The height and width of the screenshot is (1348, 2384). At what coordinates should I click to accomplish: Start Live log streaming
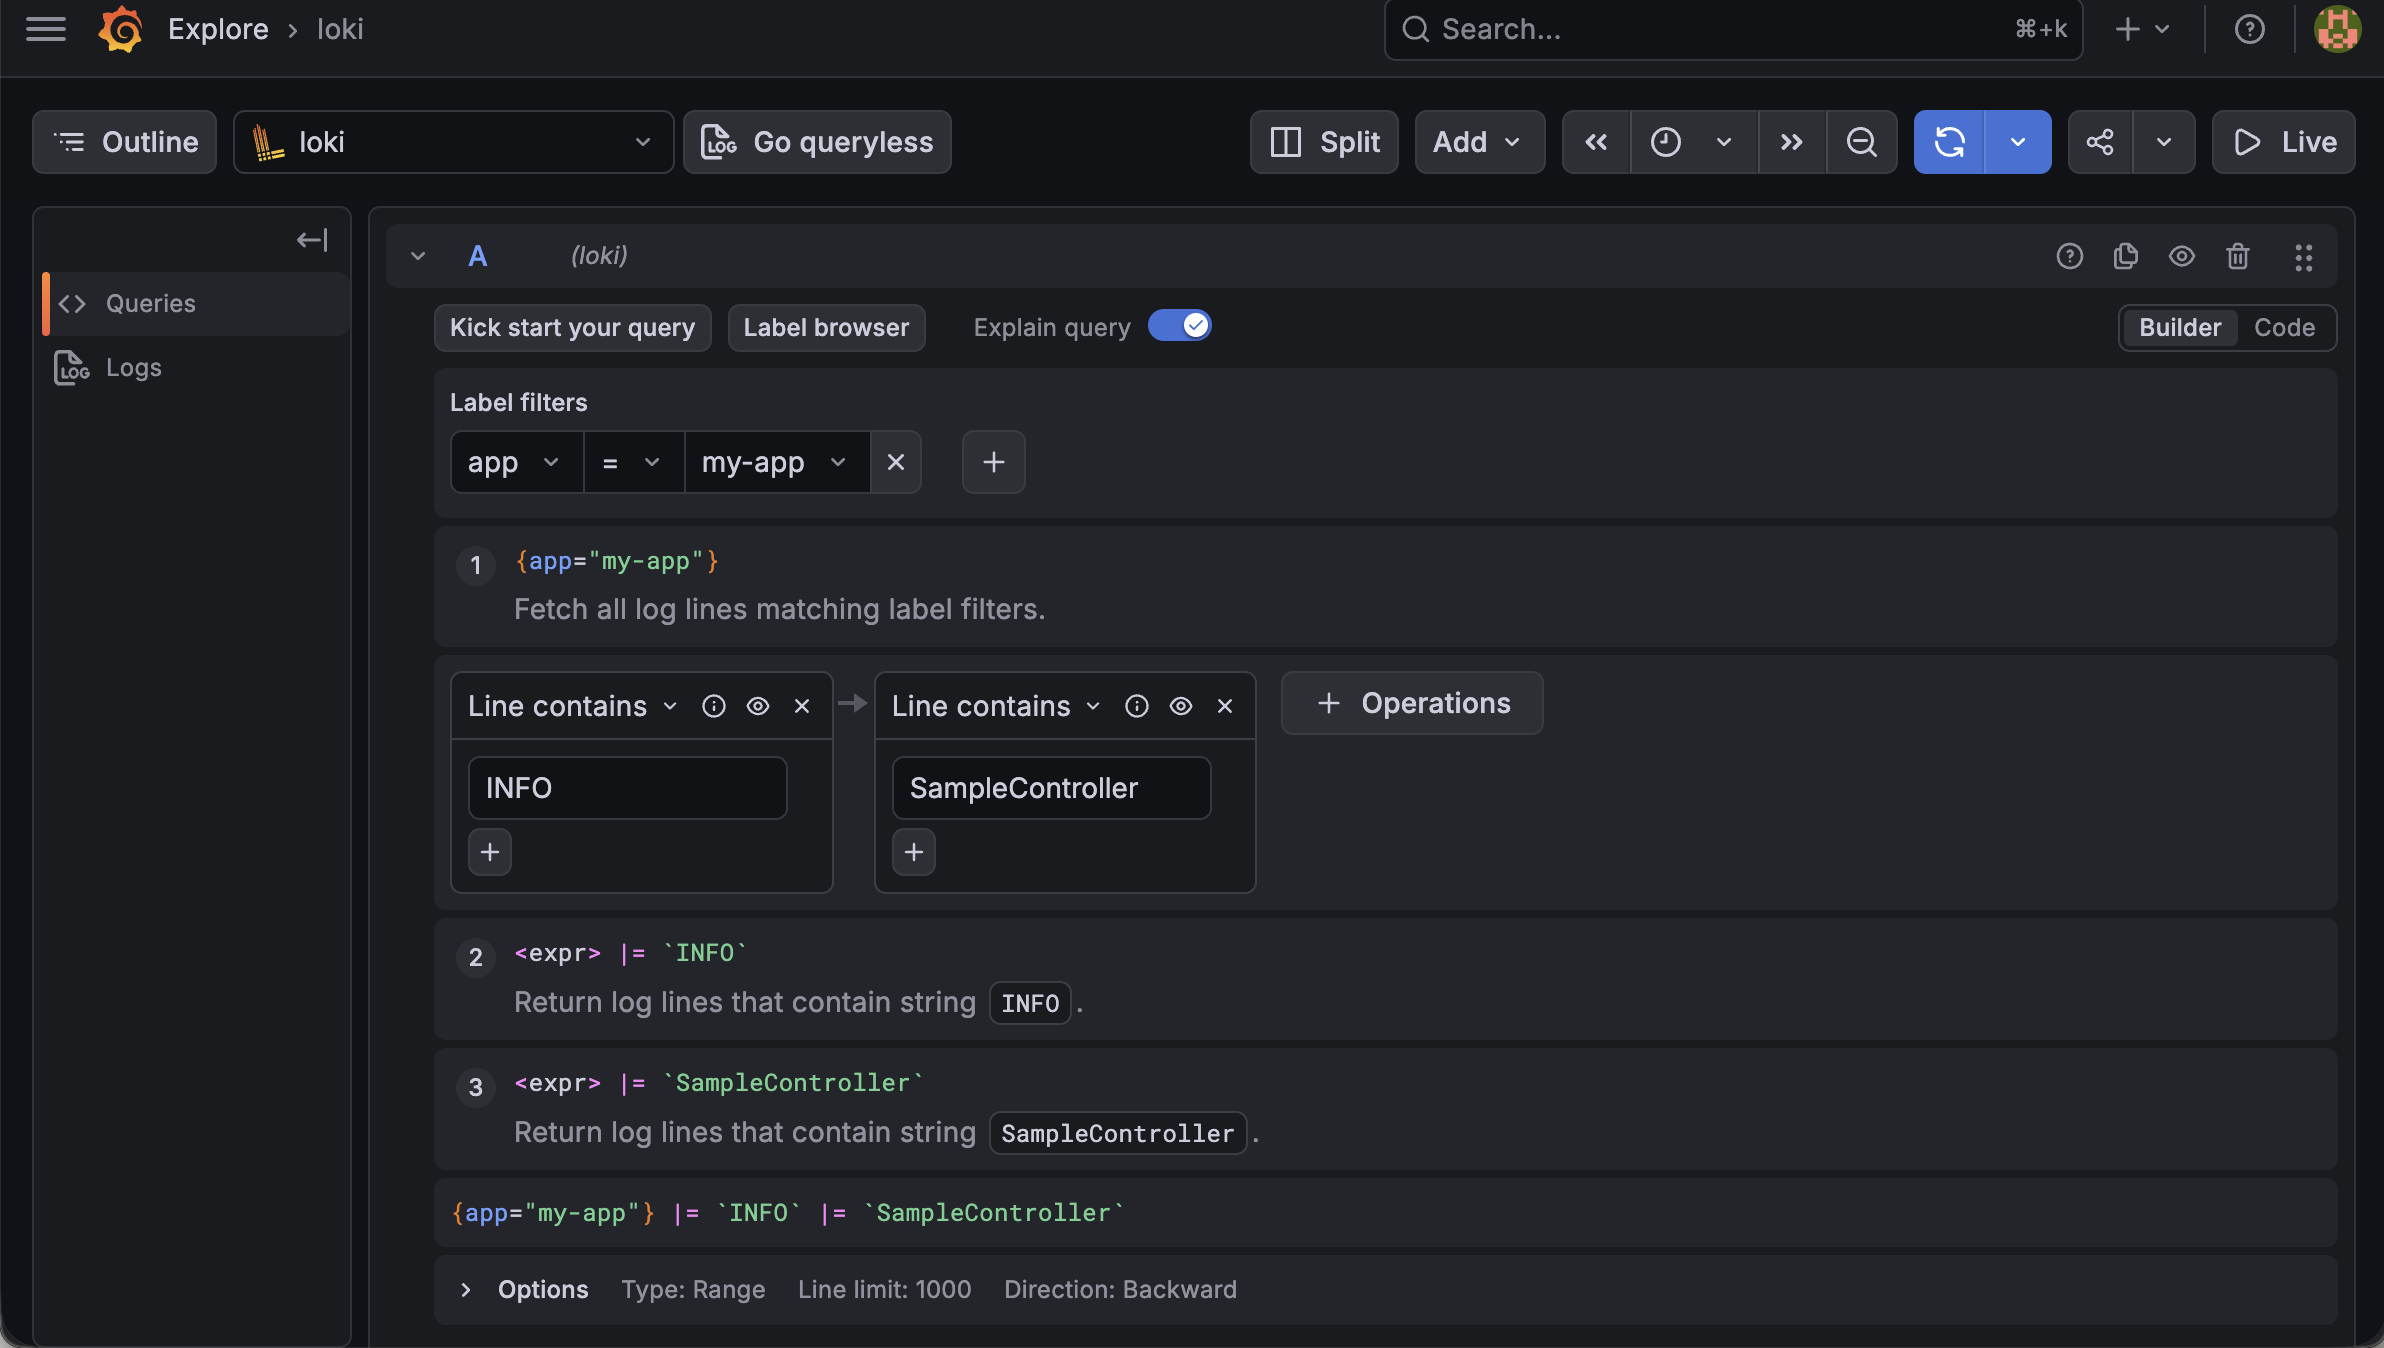(x=2283, y=142)
